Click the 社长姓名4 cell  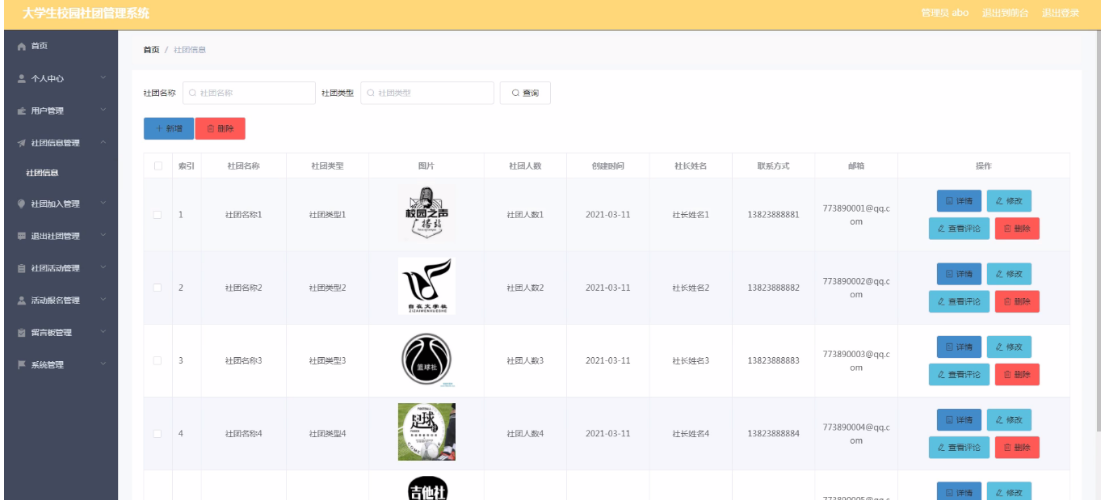point(691,434)
